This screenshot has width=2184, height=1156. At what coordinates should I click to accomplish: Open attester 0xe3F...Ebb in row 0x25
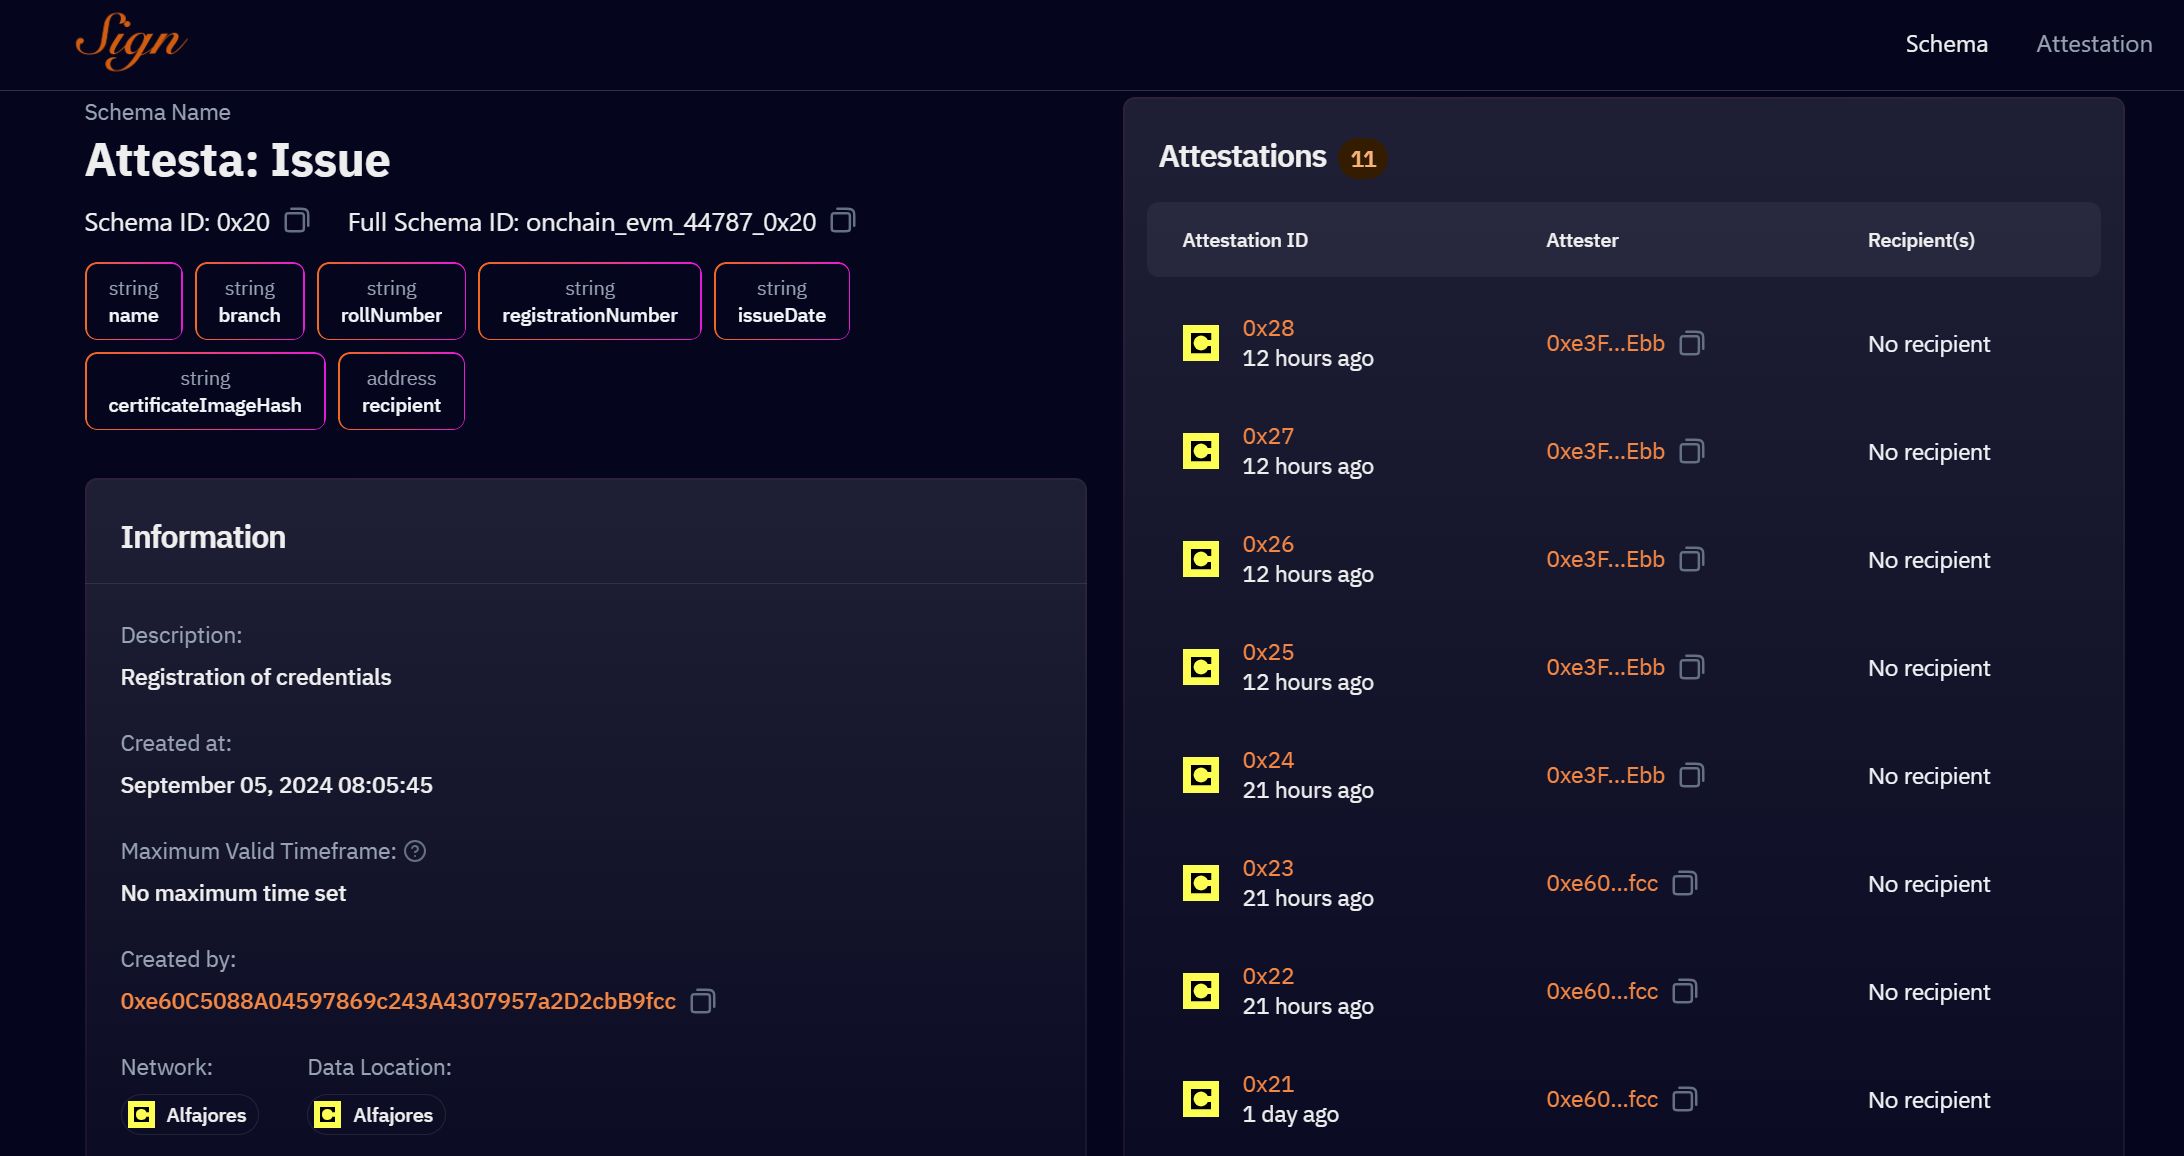1605,667
